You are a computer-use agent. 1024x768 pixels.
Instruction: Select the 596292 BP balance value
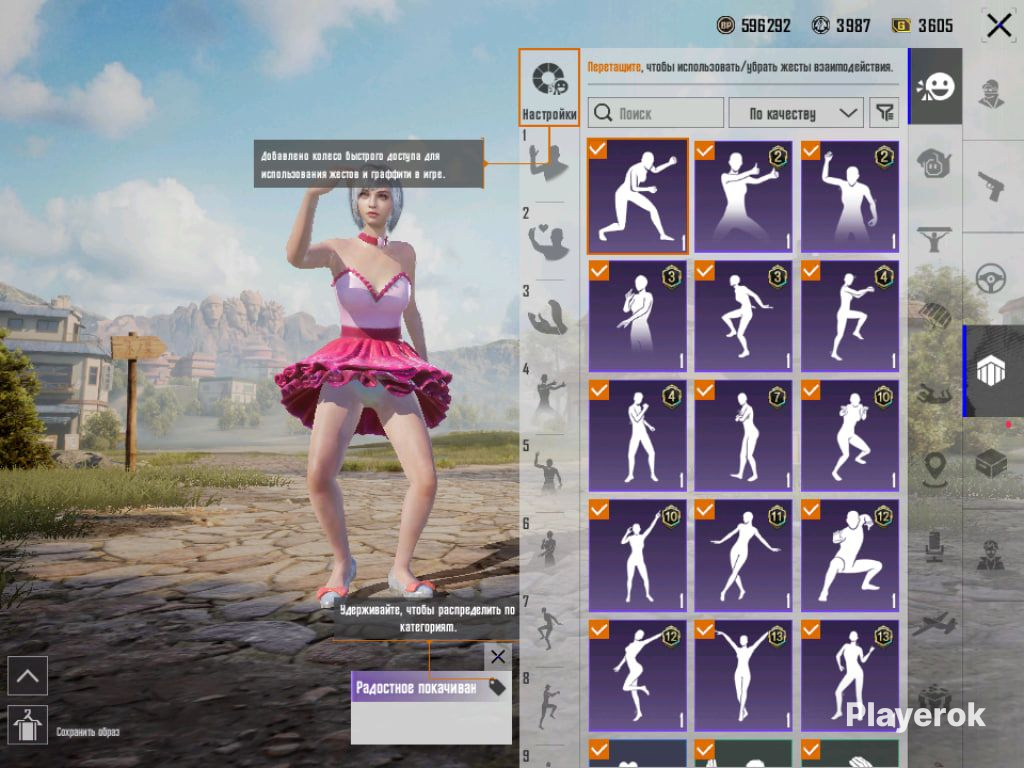pos(765,25)
